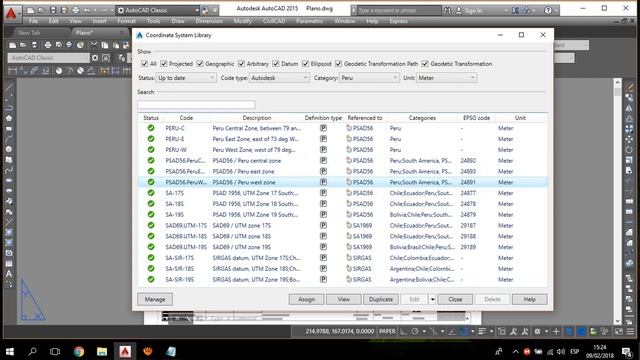The width and height of the screenshot is (640, 360).
Task: Toggle the Geodetic Transformation checkbox
Action: (x=425, y=64)
